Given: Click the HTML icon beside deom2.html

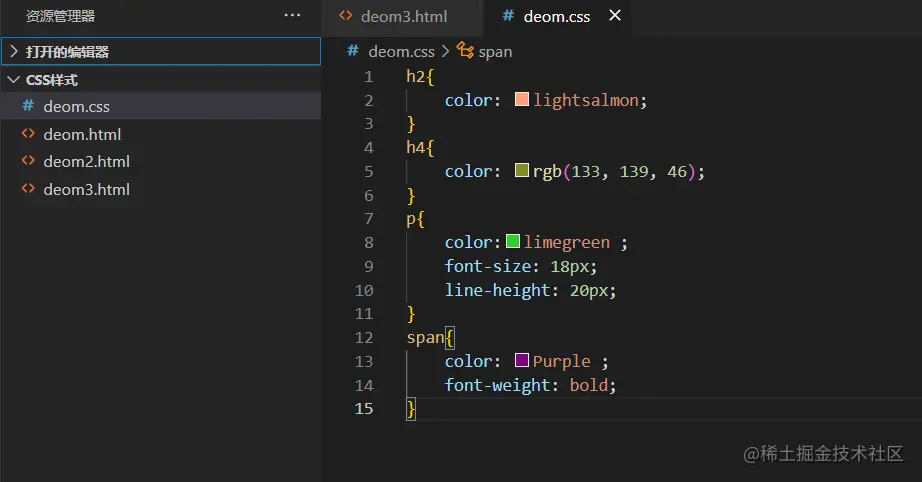Looking at the screenshot, I should 28,160.
